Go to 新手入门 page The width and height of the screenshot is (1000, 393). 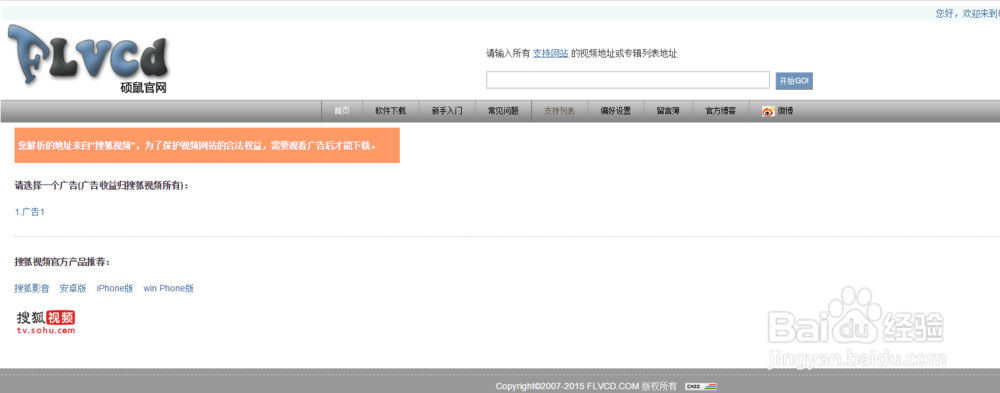[446, 111]
